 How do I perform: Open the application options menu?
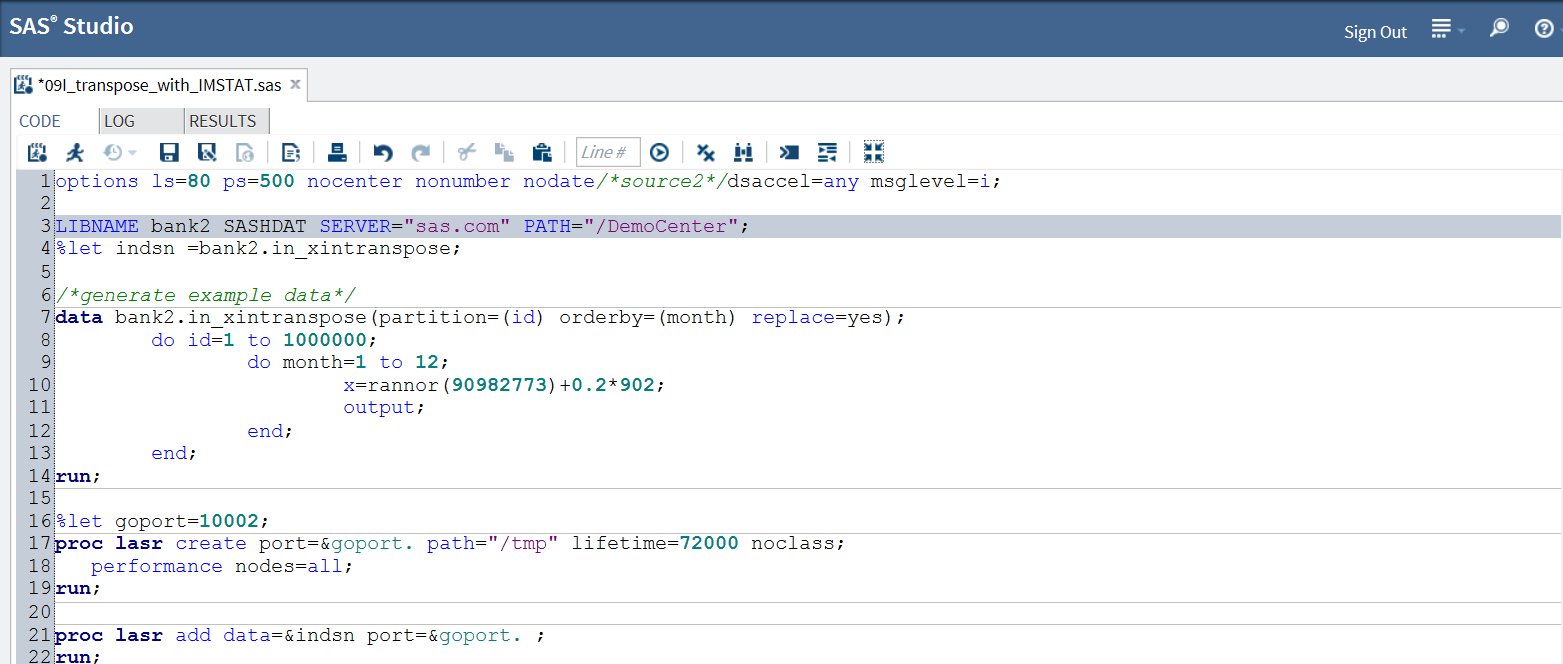click(x=1446, y=30)
